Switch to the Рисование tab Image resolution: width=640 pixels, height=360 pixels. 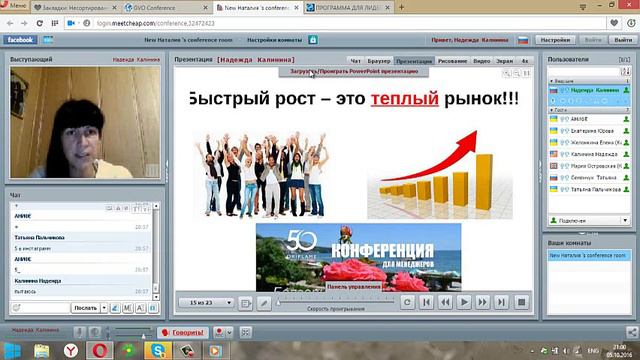click(452, 61)
